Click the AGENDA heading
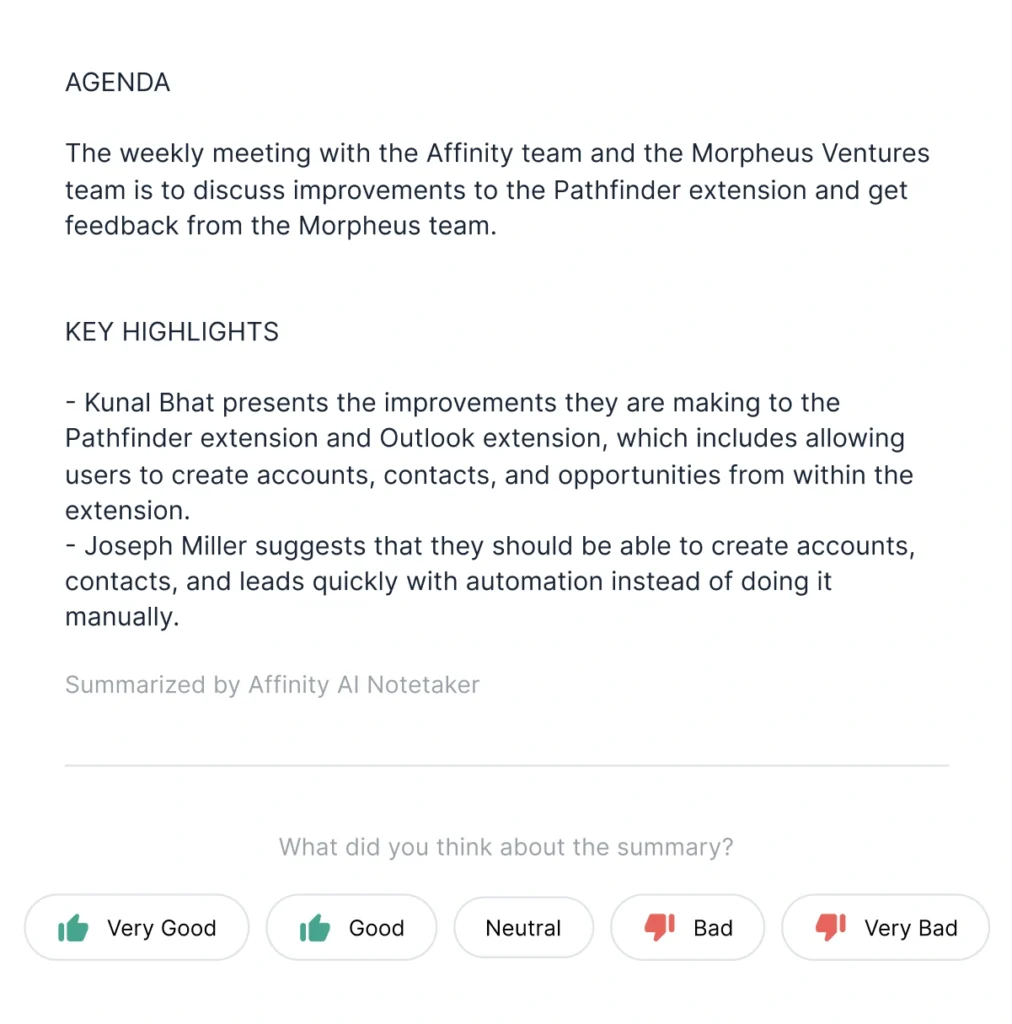This screenshot has width=1012, height=1024. point(118,82)
